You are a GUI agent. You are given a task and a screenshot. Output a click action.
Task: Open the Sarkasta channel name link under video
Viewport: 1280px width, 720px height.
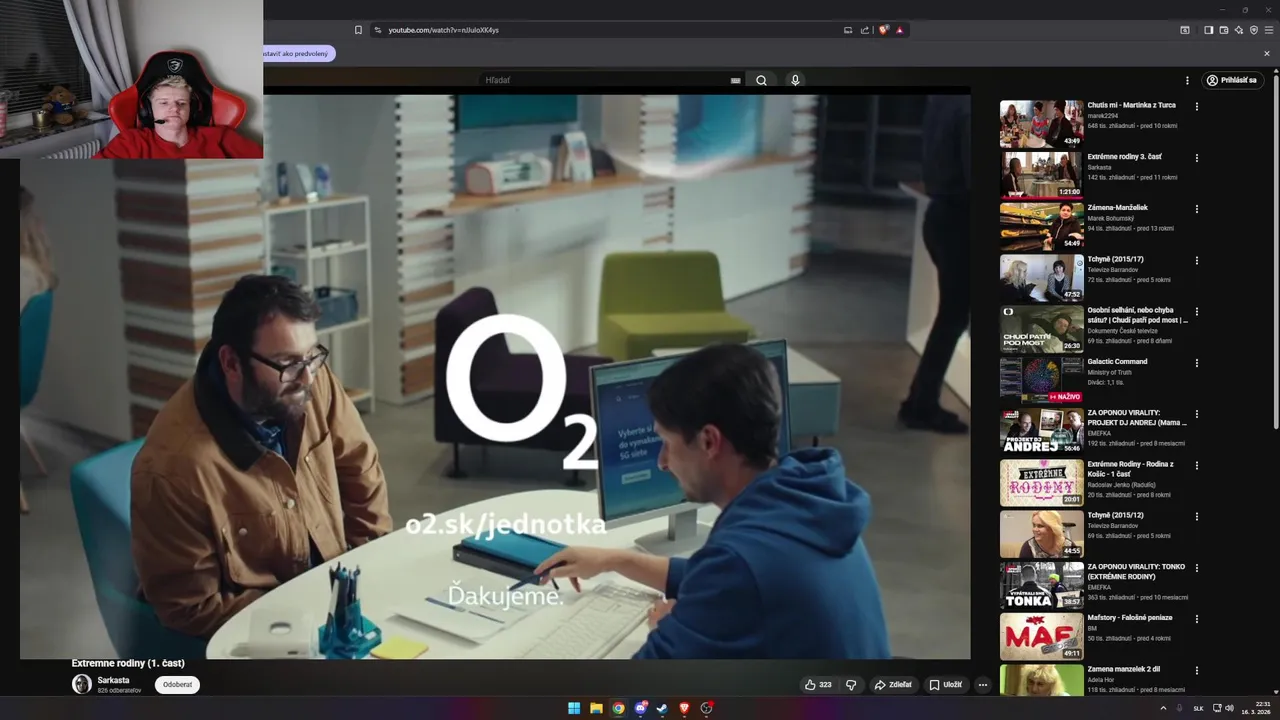(113, 680)
